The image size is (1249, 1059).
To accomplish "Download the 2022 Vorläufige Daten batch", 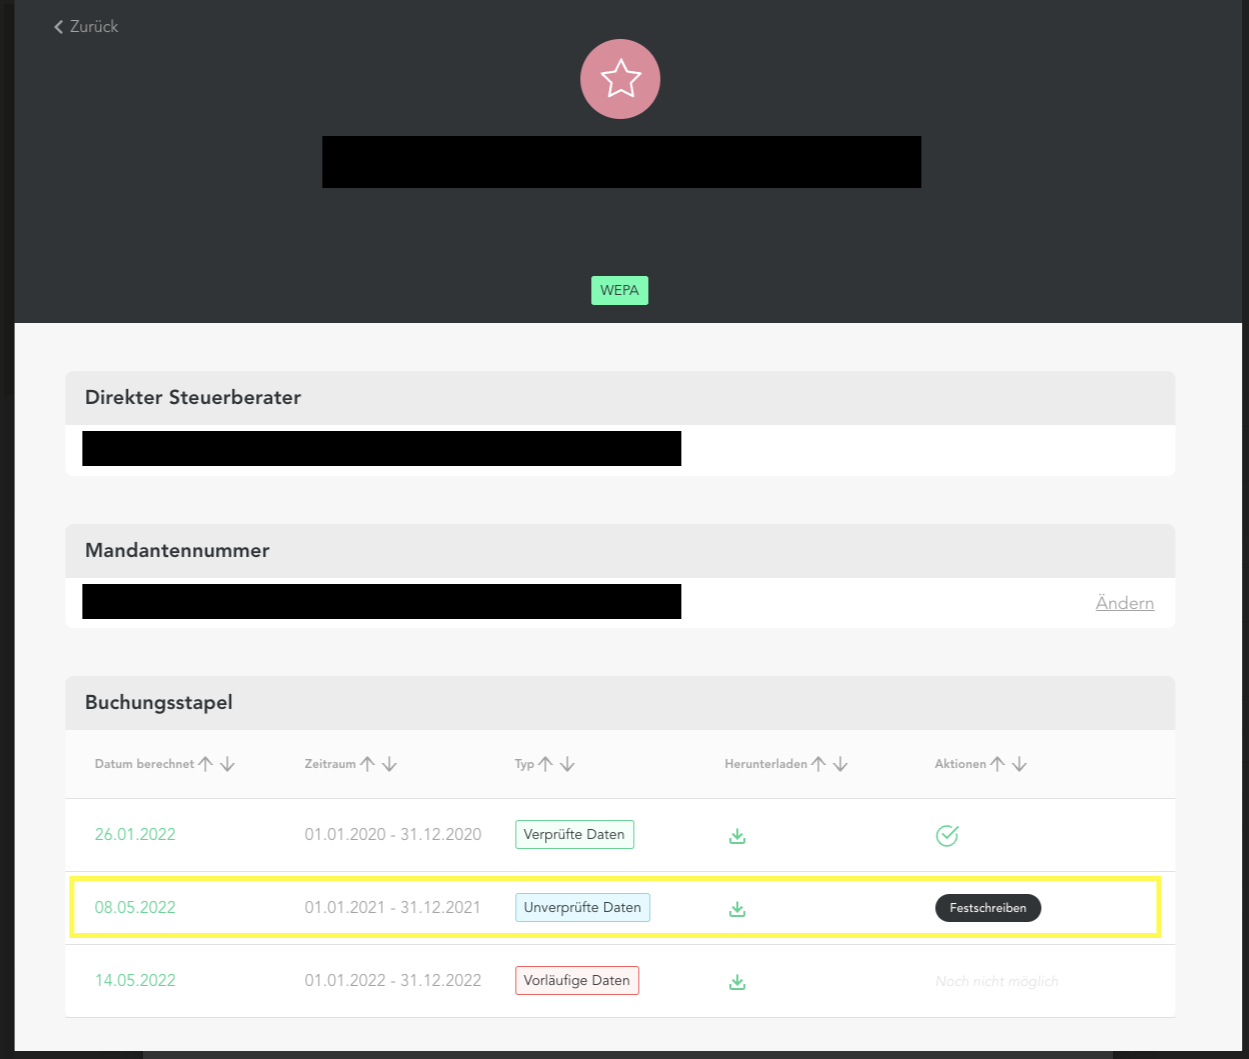I will point(737,982).
